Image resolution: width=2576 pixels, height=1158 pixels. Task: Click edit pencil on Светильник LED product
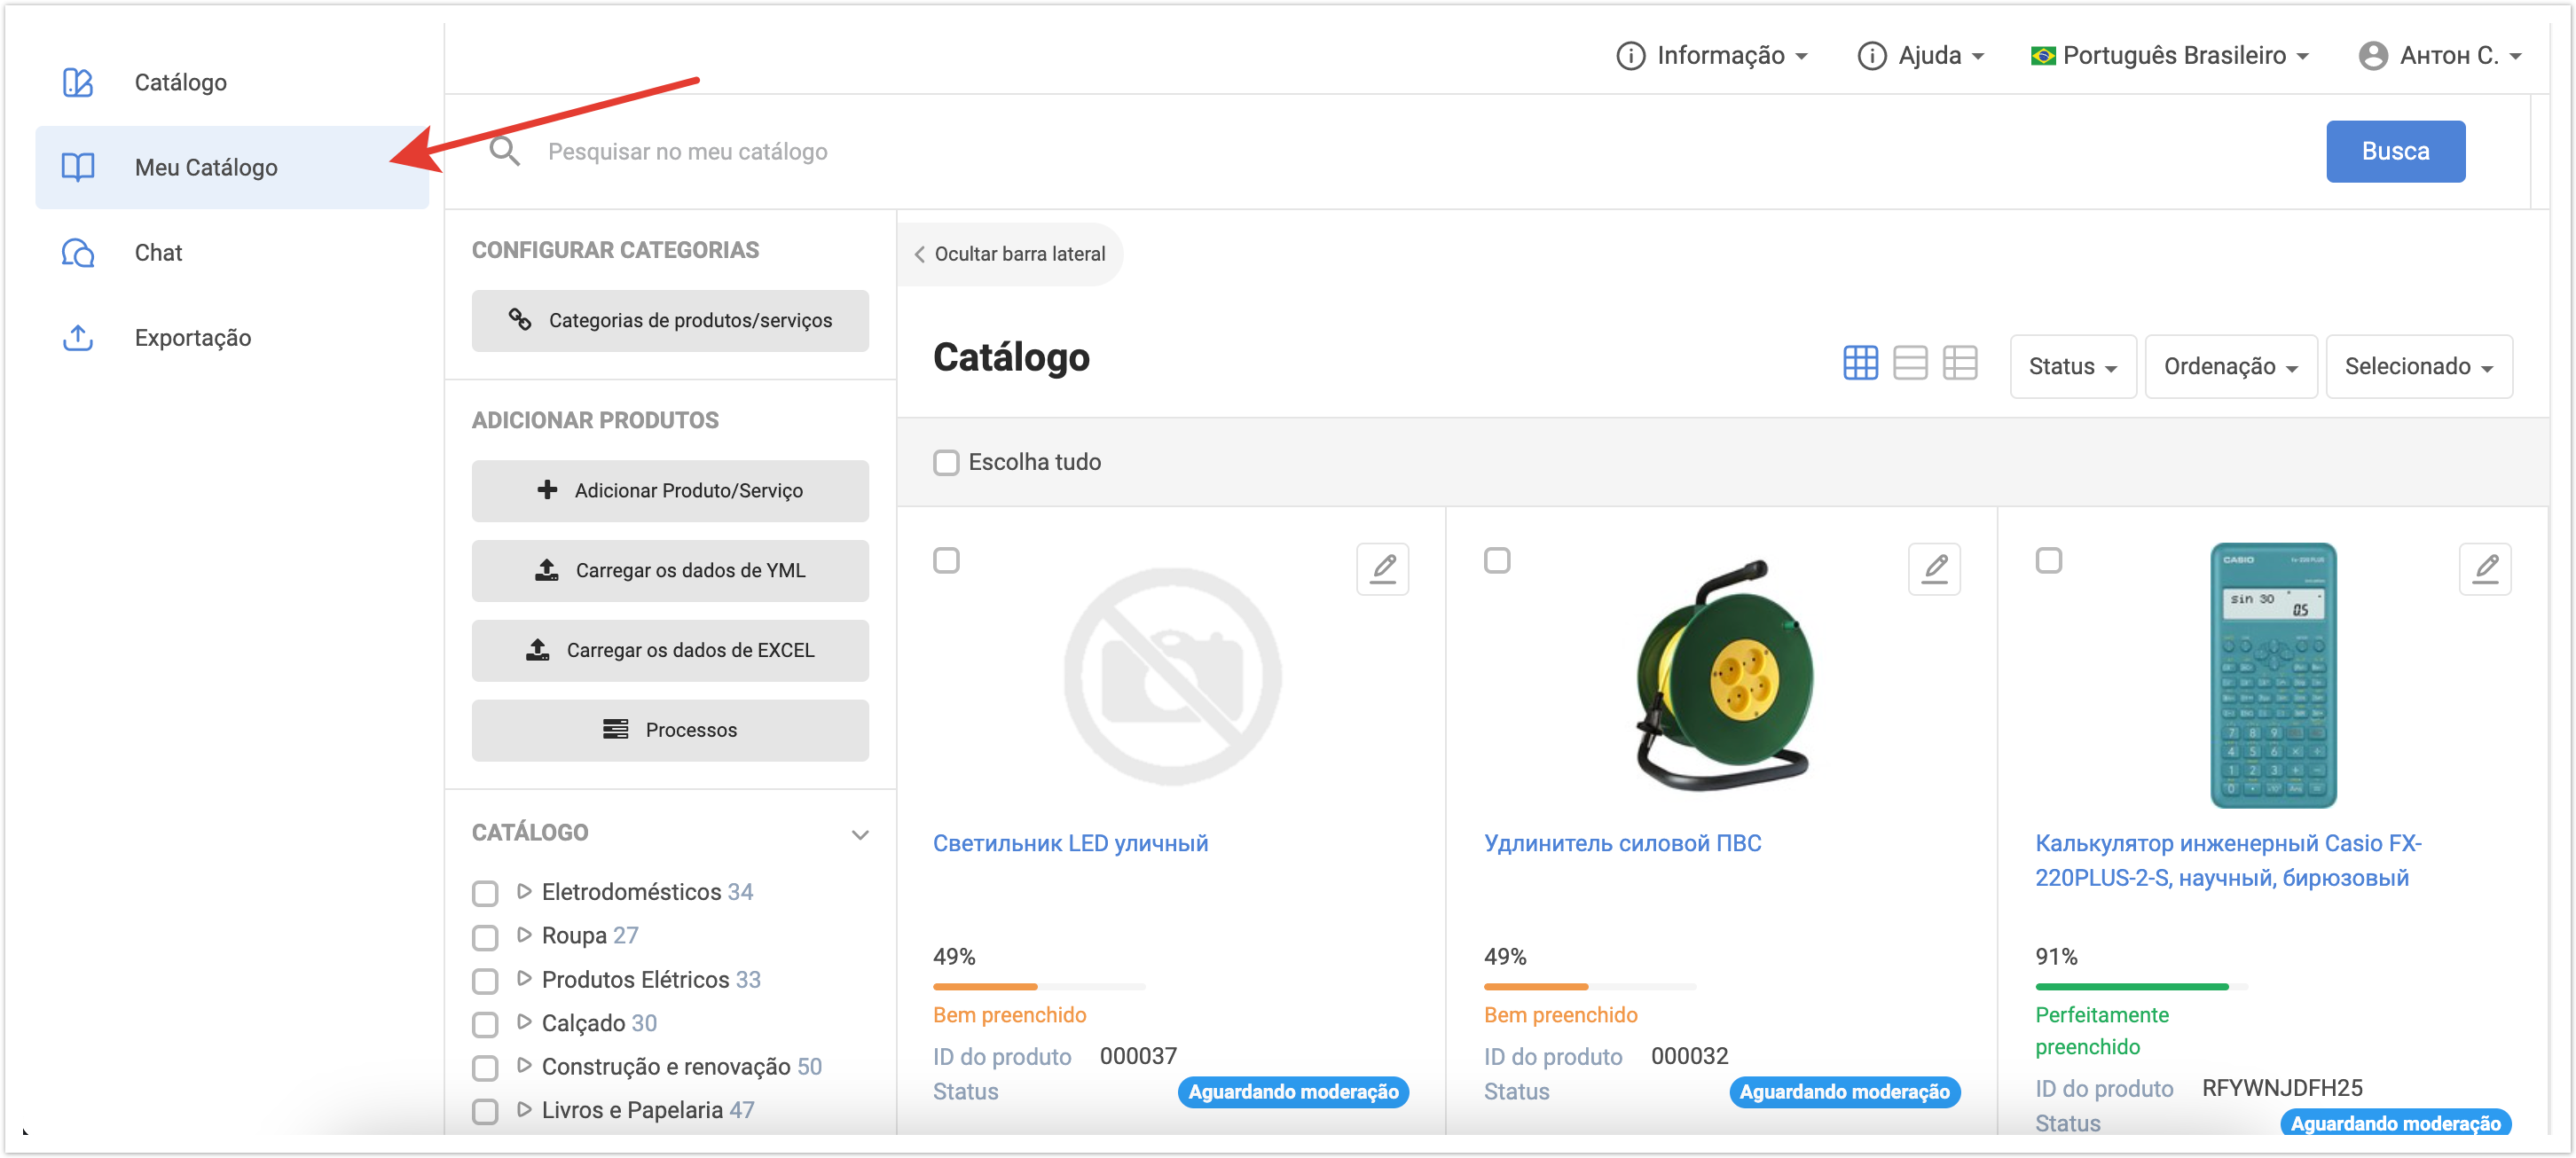(x=1383, y=569)
